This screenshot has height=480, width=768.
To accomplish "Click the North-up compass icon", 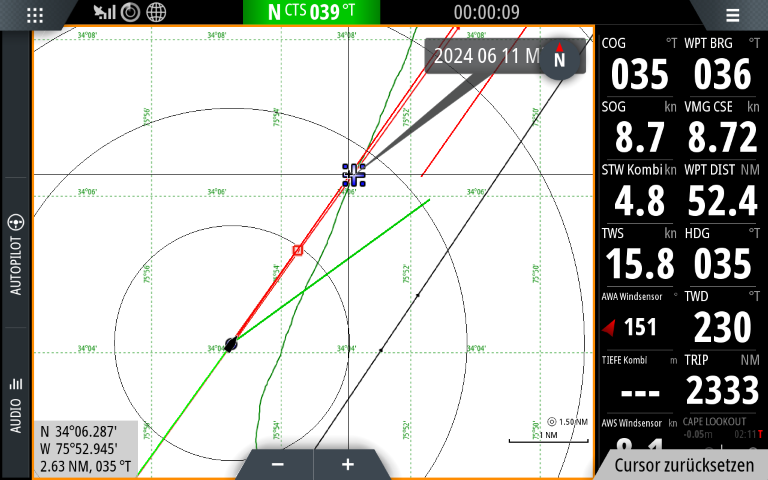I will (560, 59).
